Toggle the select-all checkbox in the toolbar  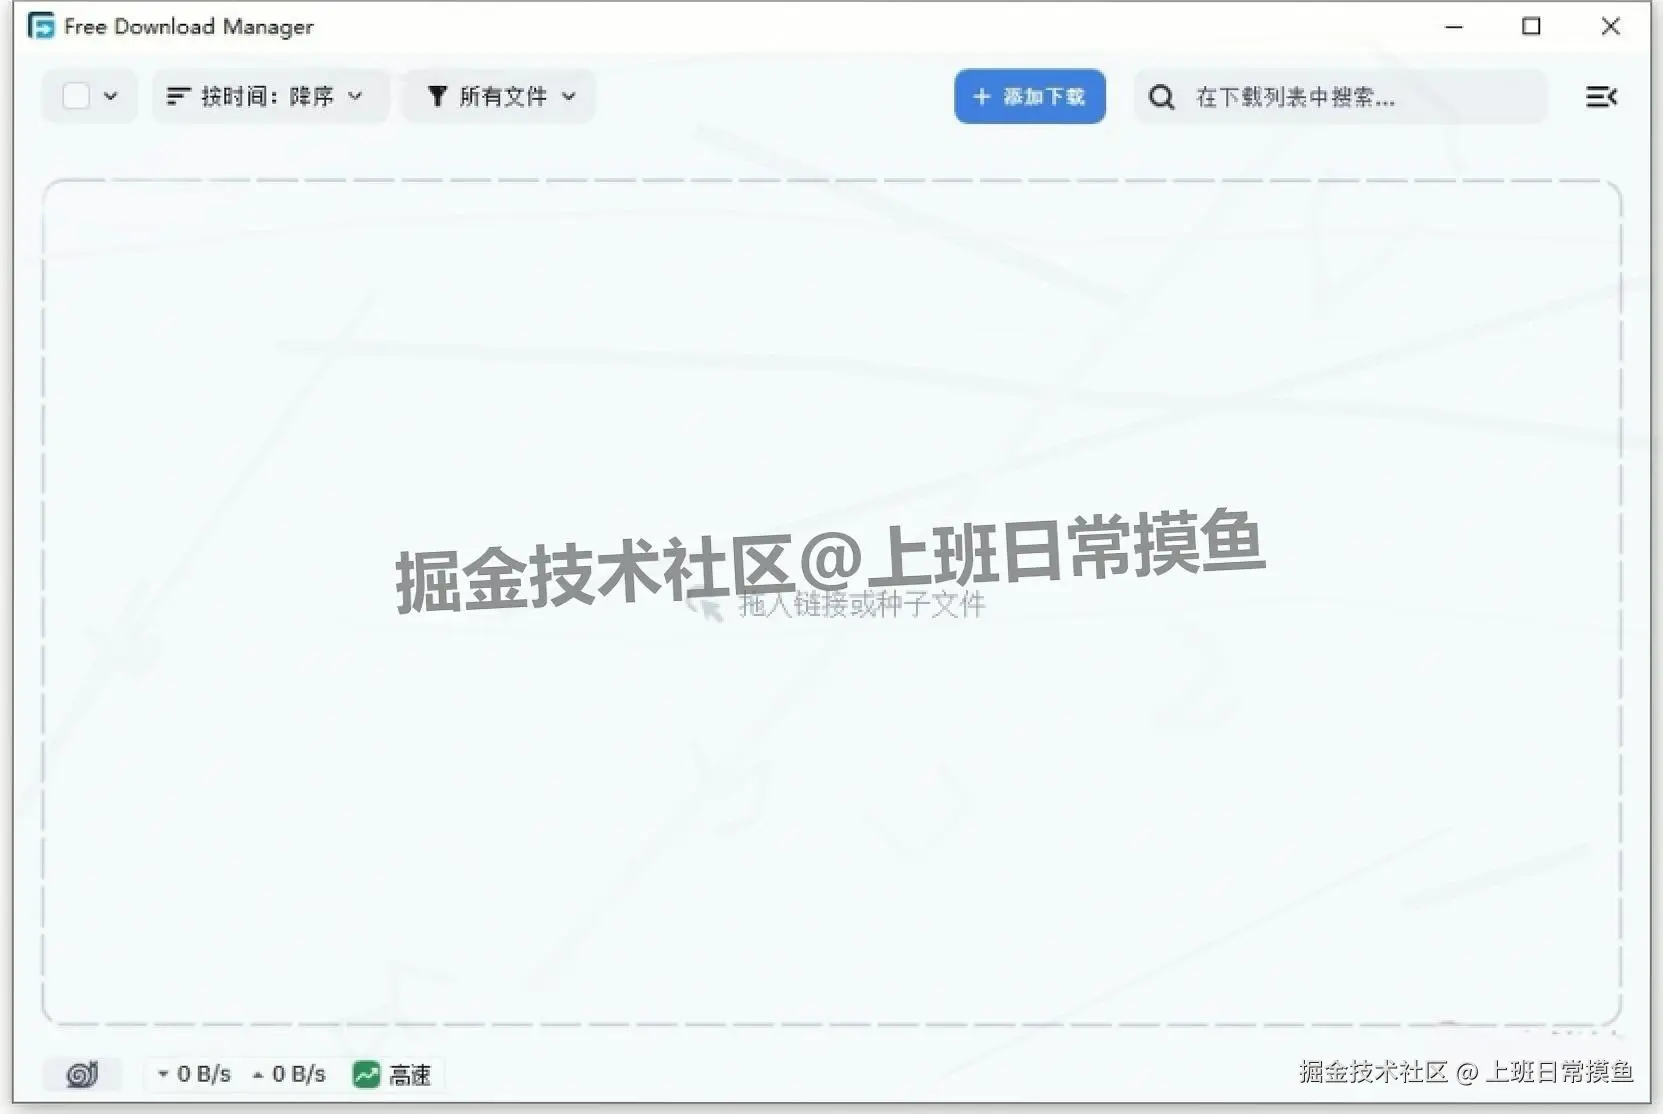point(76,96)
